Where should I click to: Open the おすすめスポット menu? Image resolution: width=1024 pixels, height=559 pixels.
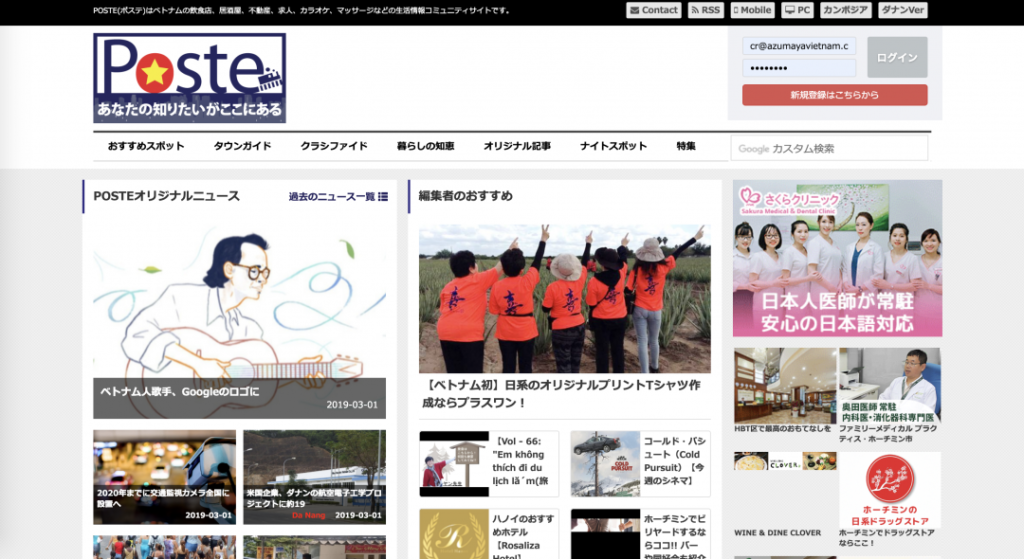[x=146, y=146]
